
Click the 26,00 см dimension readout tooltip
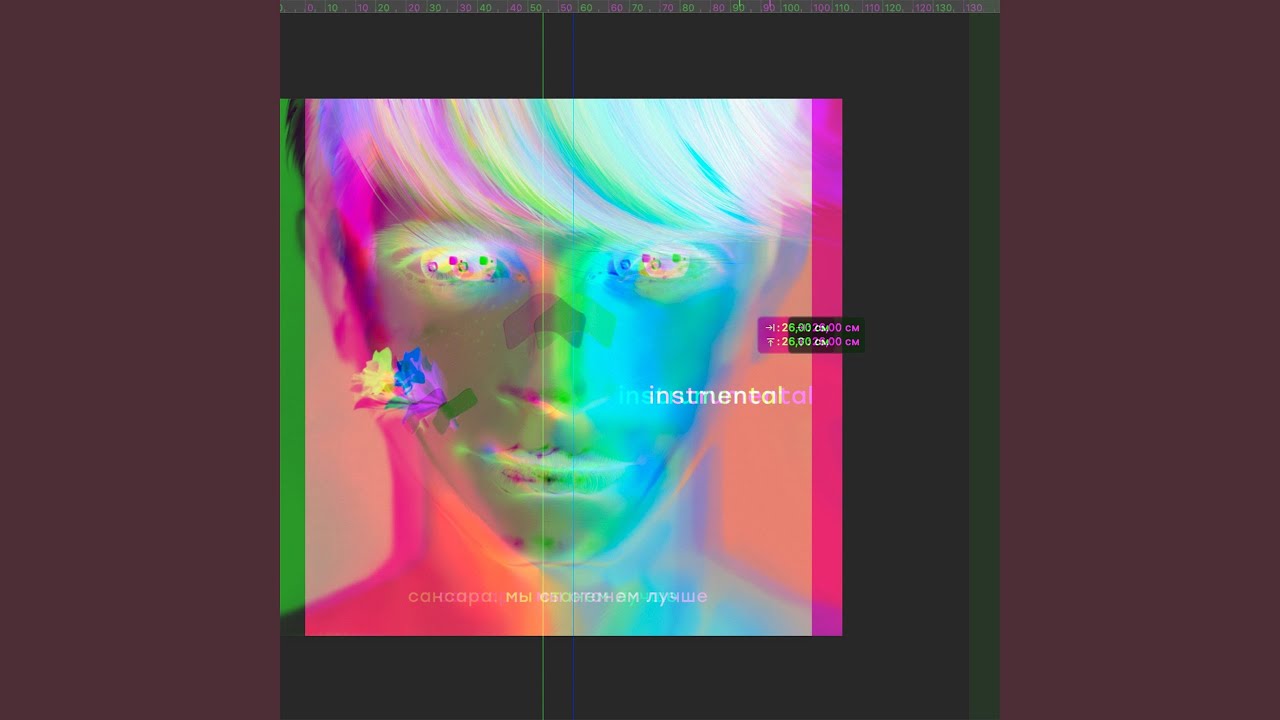click(810, 335)
